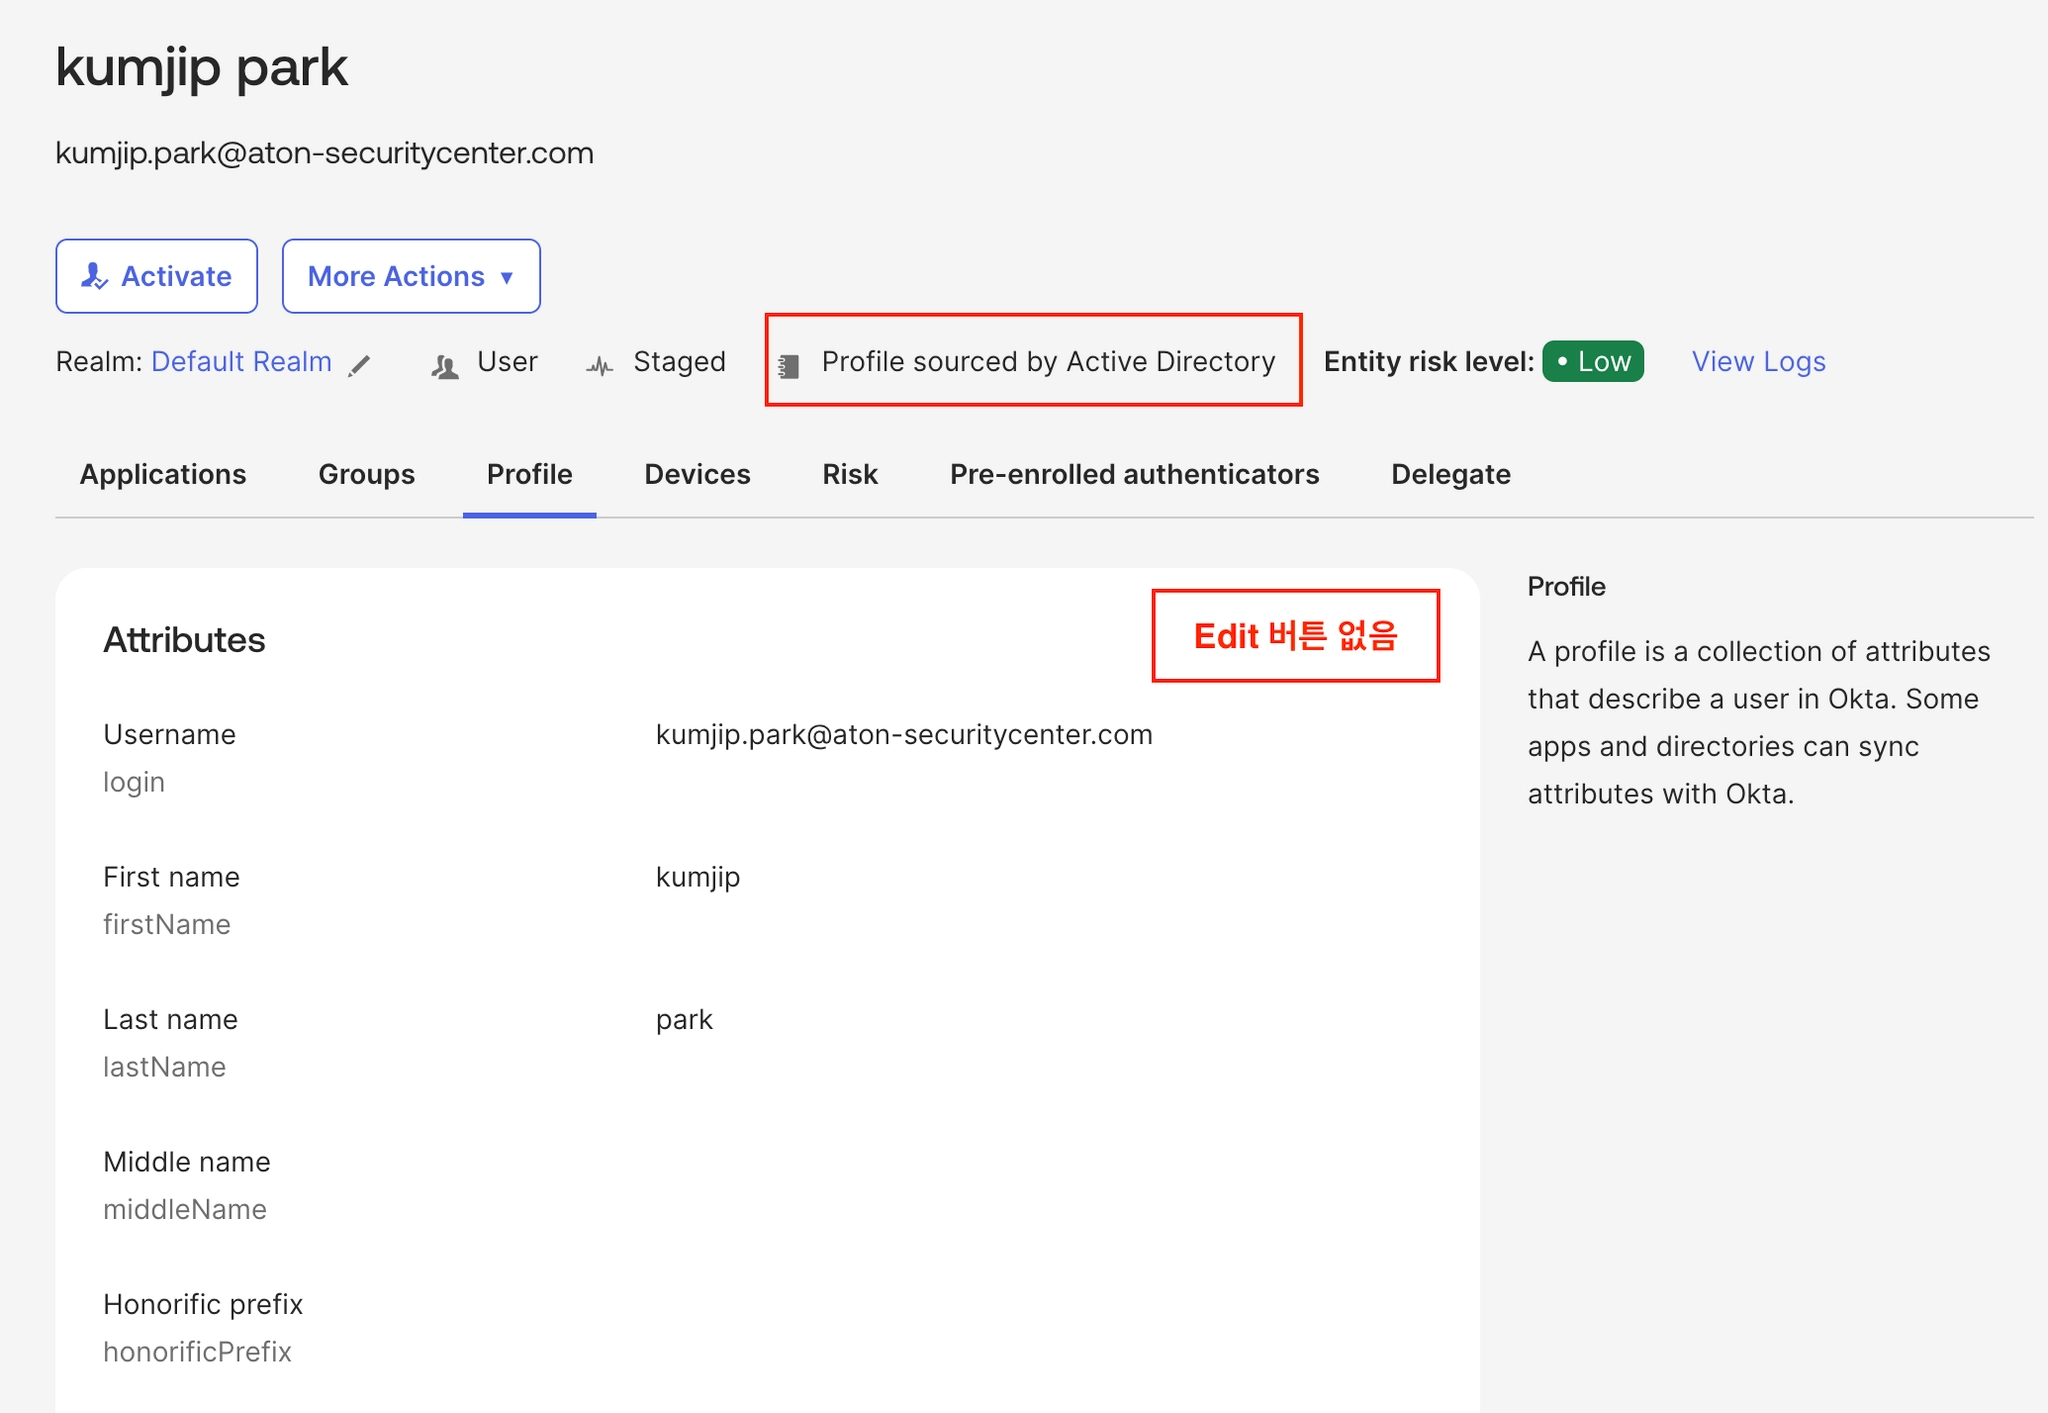Click the Username value kumjip.park@aton-securitycenter.com
2048x1413 pixels.
pyautogui.click(x=904, y=735)
